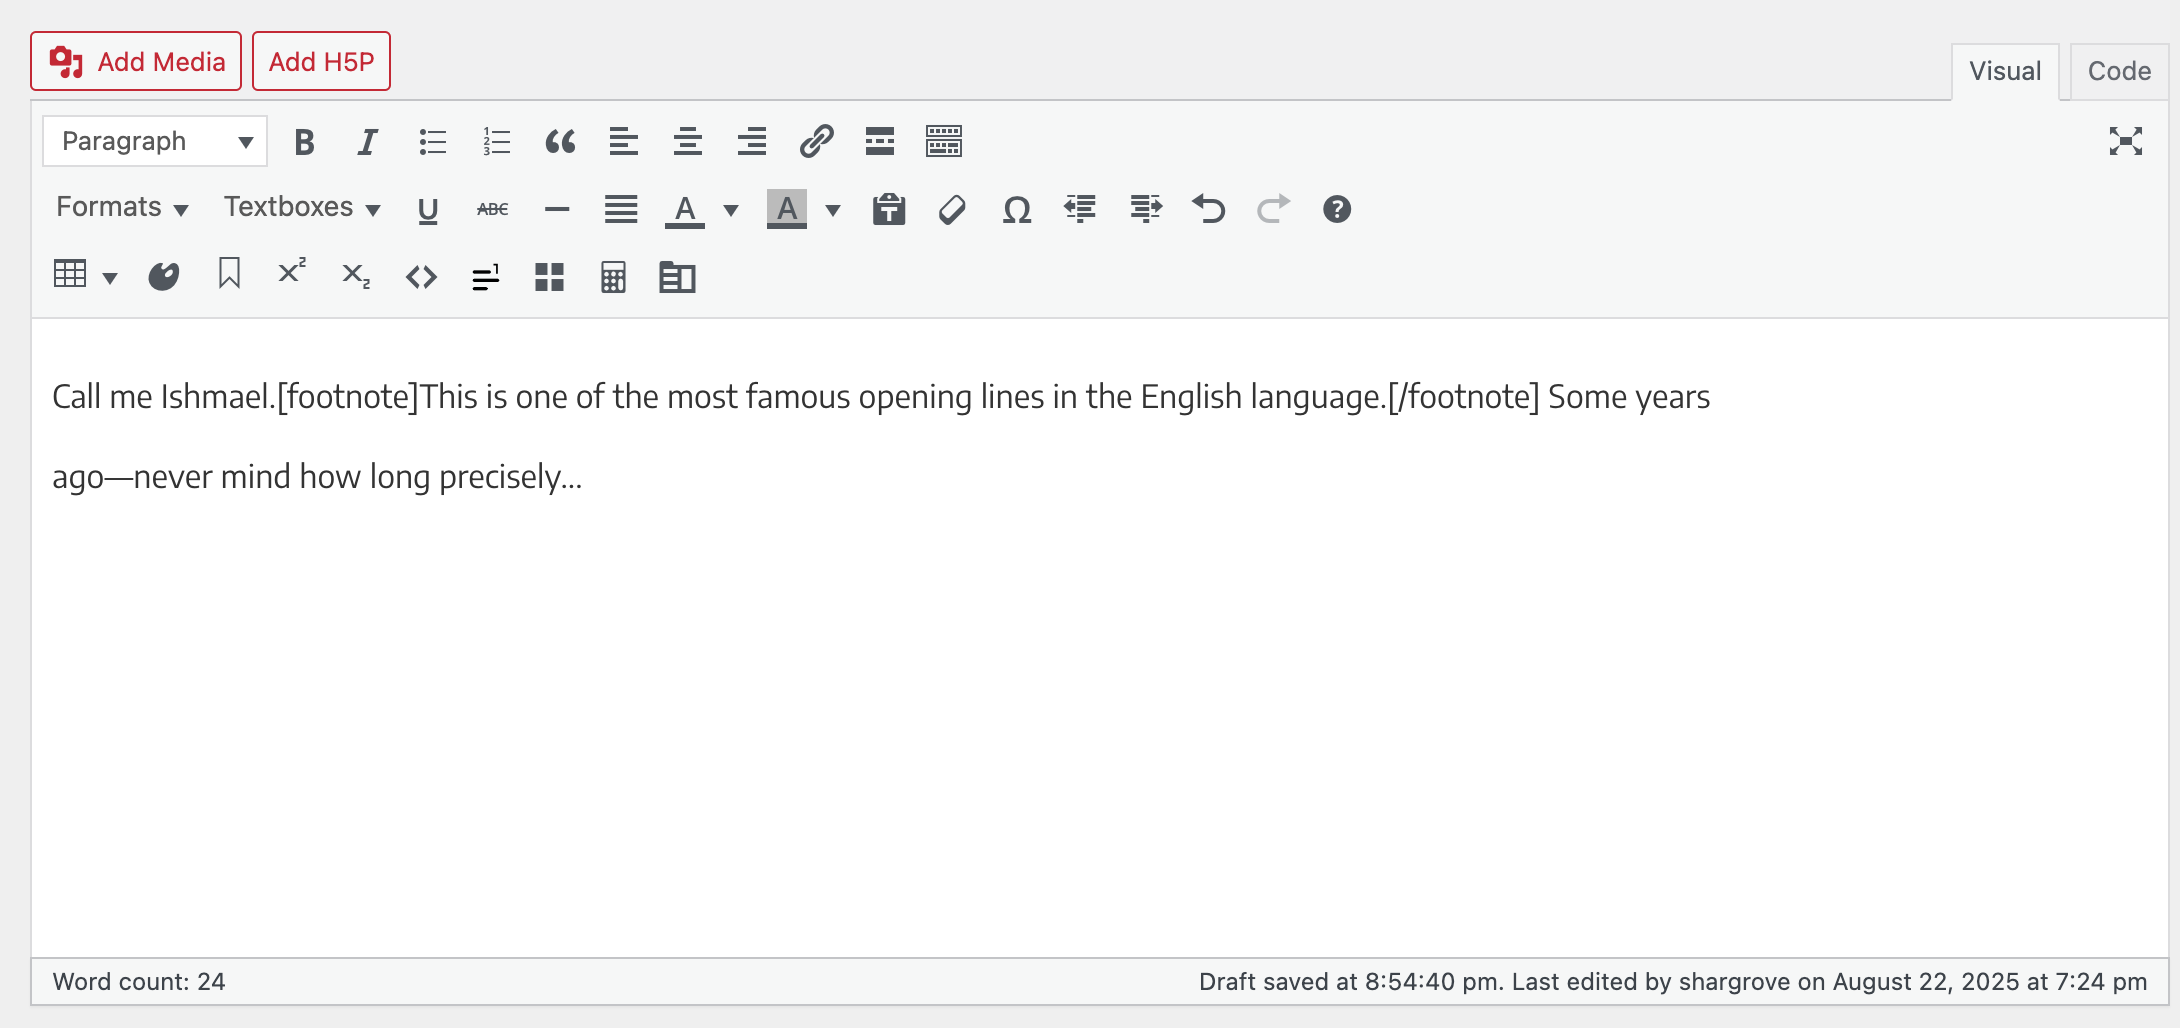Insert a special character with Omega icon
Image resolution: width=2180 pixels, height=1028 pixels.
pyautogui.click(x=1016, y=210)
